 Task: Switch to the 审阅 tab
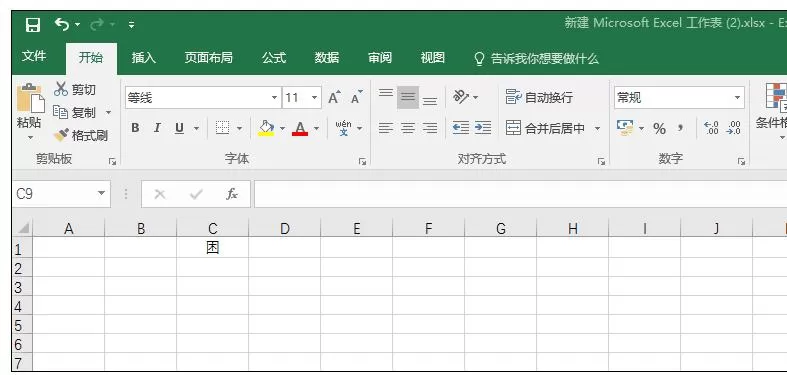click(379, 58)
